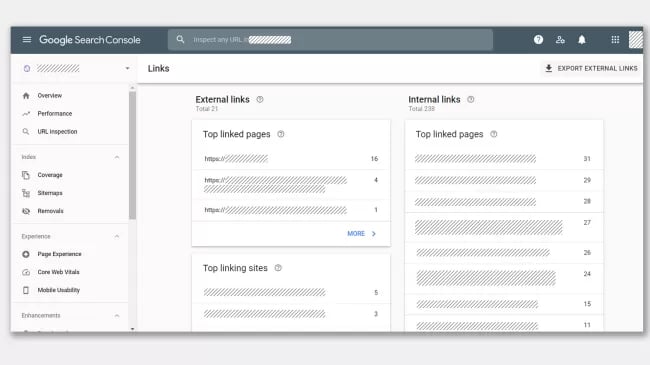
Task: Show help for External links heading
Action: click(260, 100)
